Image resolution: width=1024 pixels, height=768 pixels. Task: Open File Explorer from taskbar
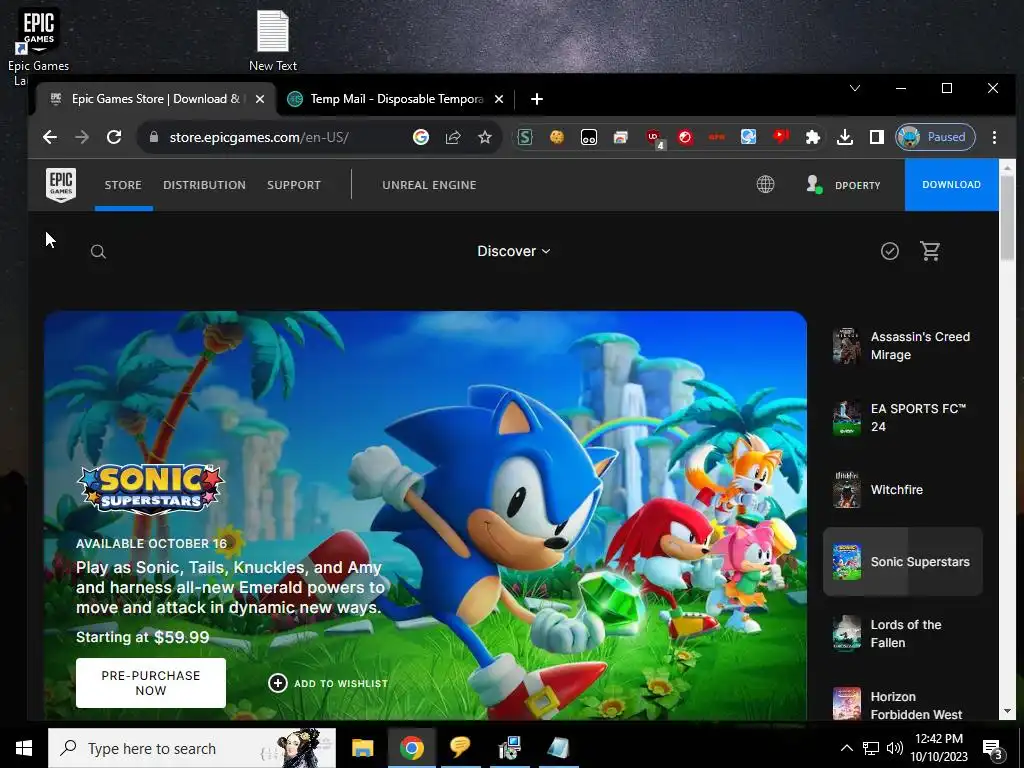click(x=362, y=748)
